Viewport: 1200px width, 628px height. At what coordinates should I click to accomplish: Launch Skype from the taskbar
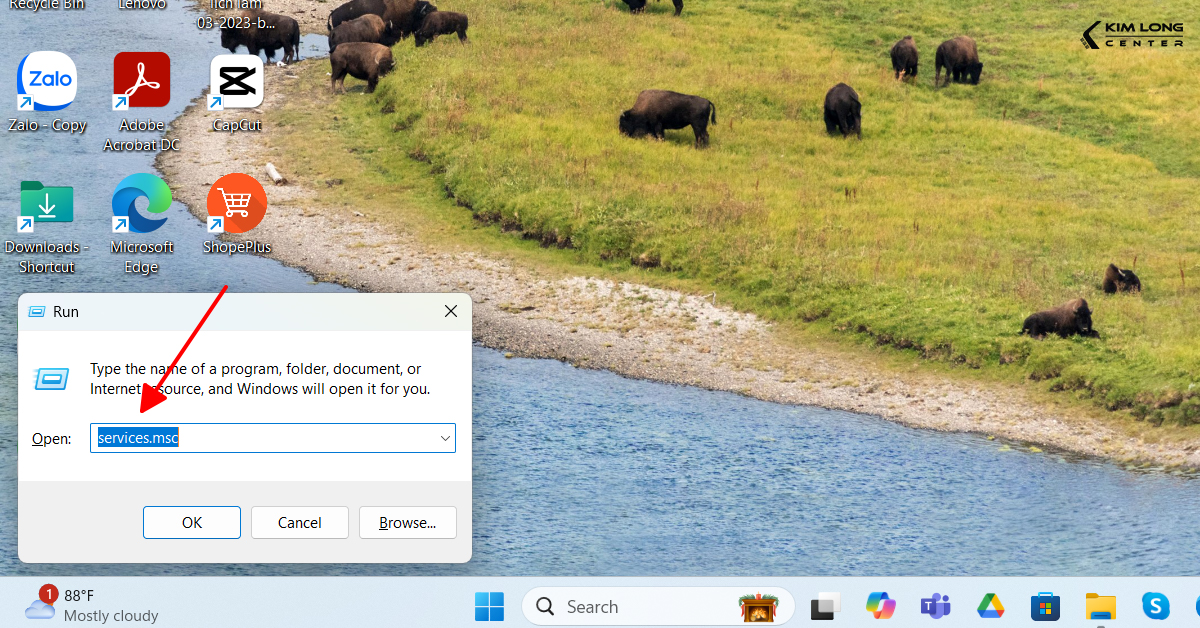pyautogui.click(x=1155, y=606)
